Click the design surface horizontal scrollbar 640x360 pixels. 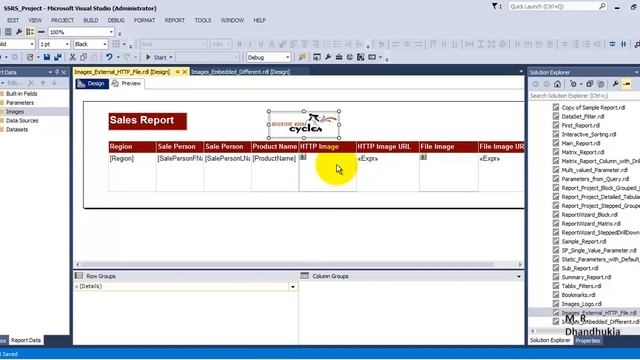287,264
